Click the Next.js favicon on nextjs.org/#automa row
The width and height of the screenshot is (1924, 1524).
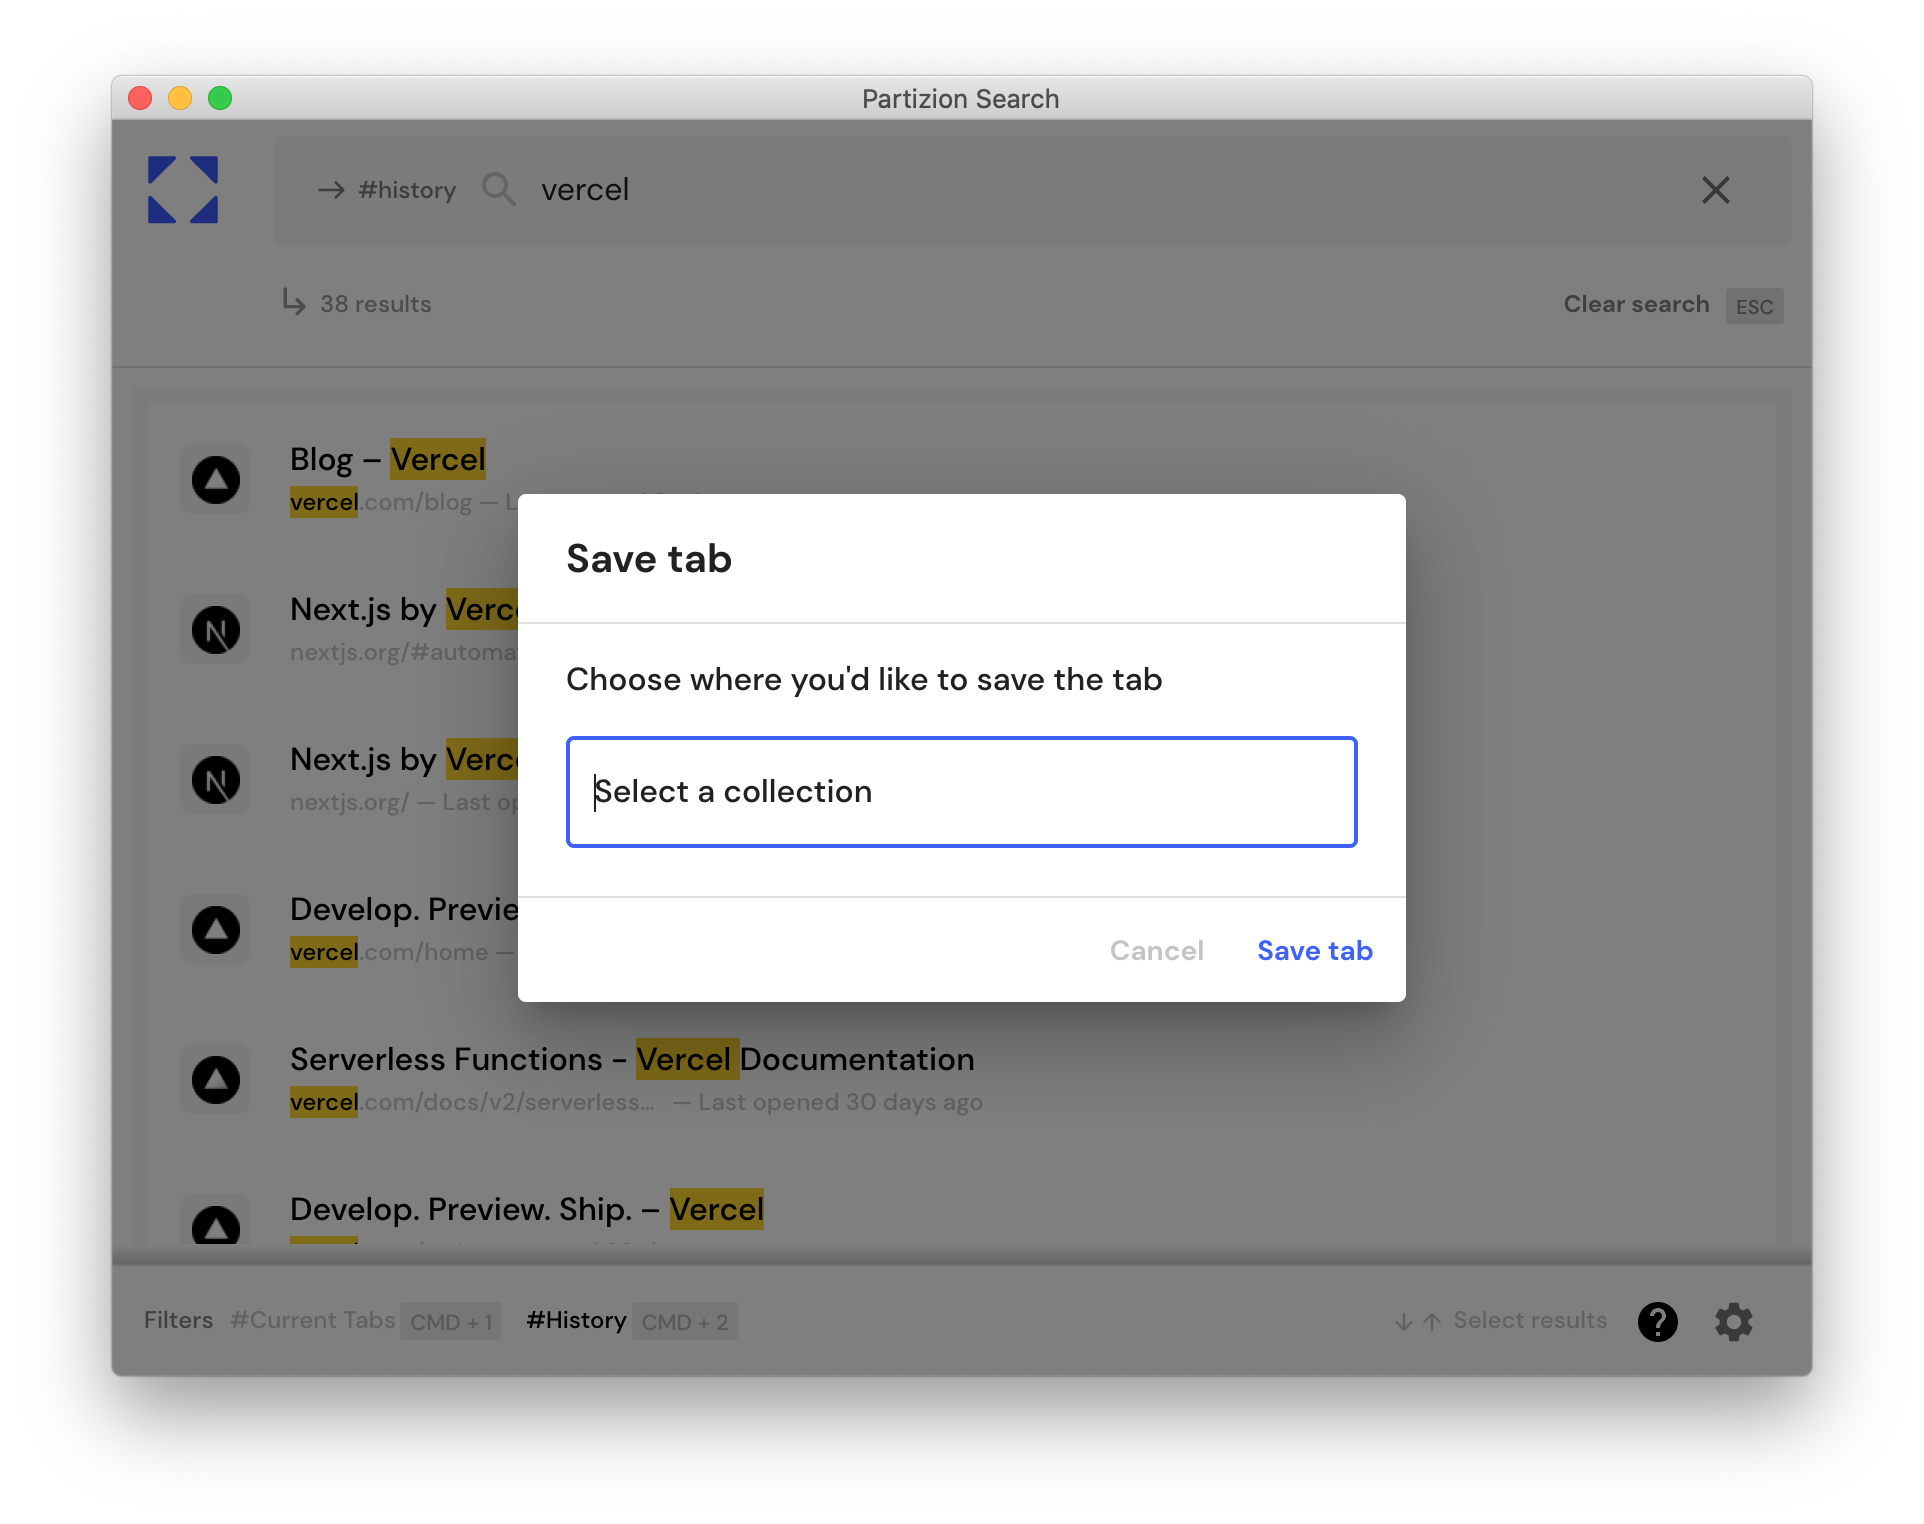pyautogui.click(x=216, y=630)
